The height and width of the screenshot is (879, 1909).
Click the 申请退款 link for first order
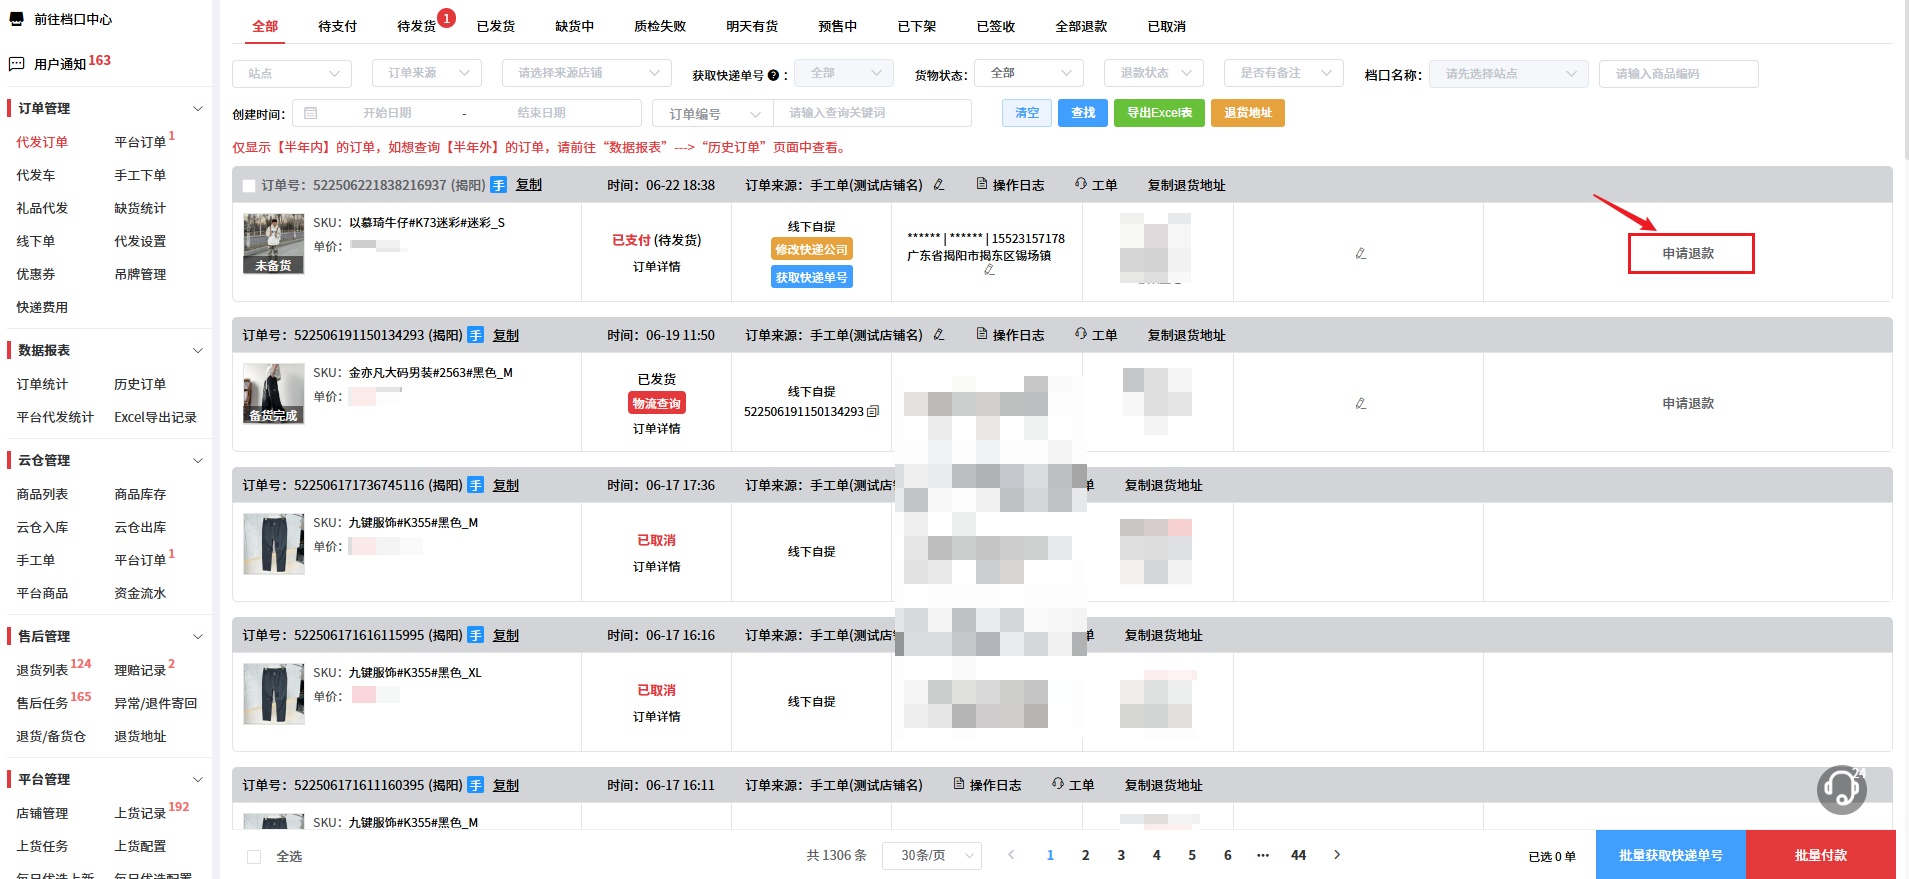pyautogui.click(x=1688, y=253)
